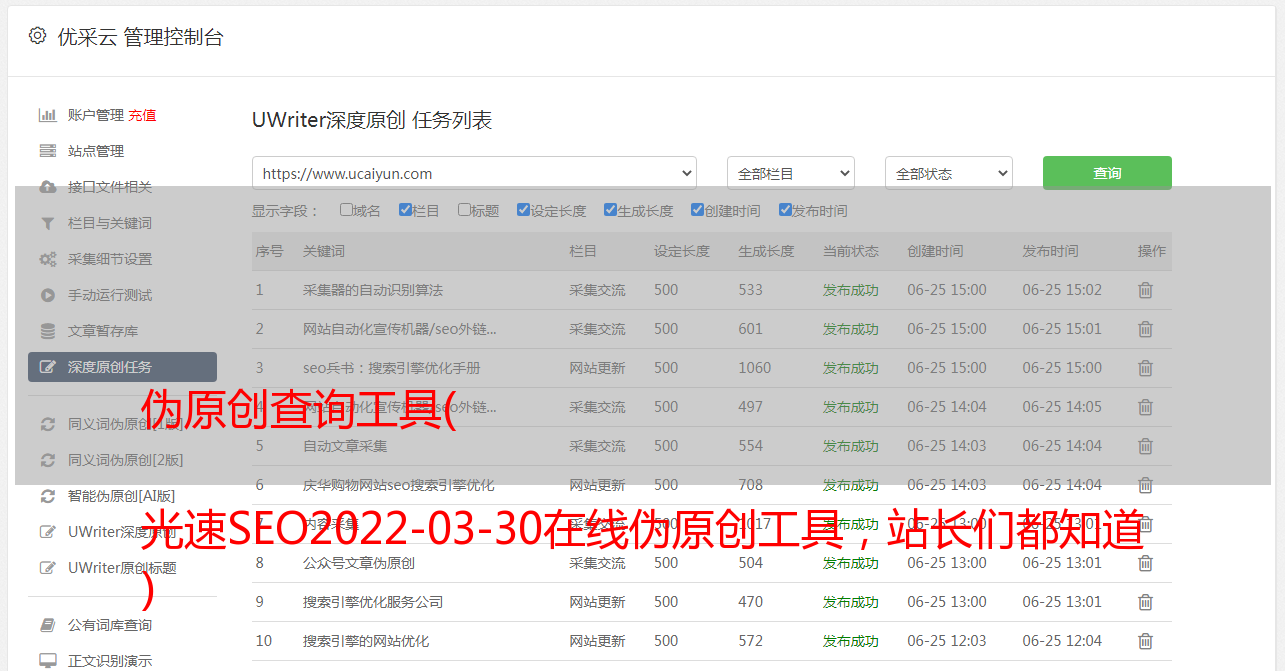Click the red 充值 link
Viewport: 1285px width, 671px height.
[142, 115]
